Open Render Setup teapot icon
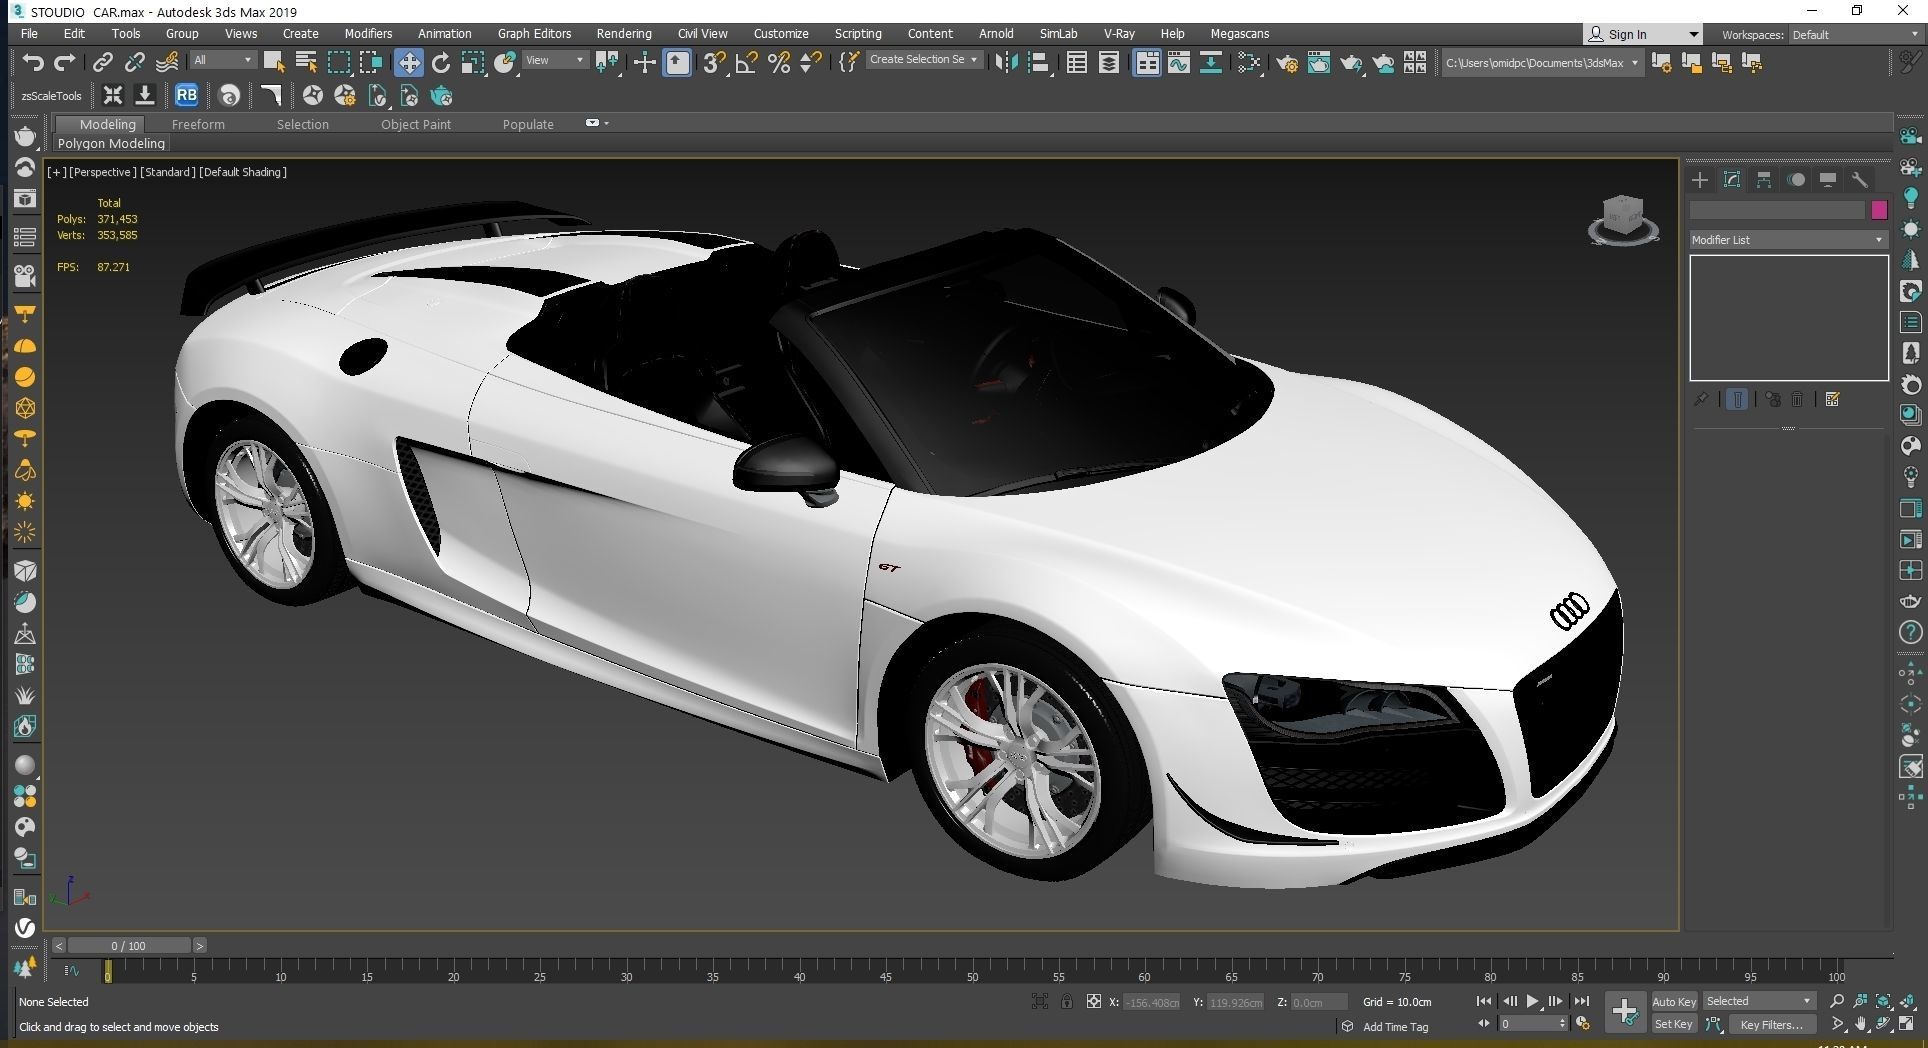 [x=1287, y=62]
